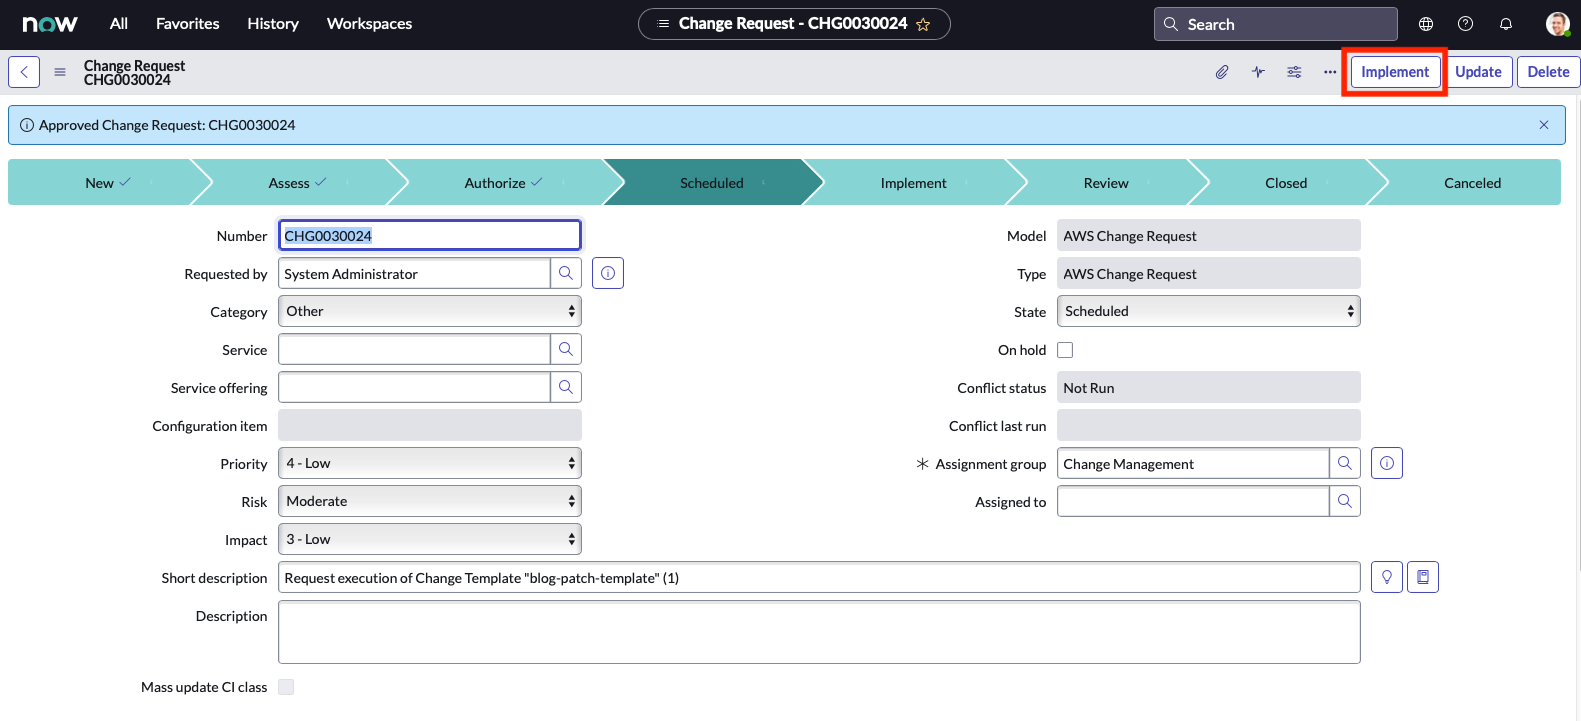Click the Short description template clipboard icon
The height and width of the screenshot is (721, 1581).
[x=1423, y=577]
